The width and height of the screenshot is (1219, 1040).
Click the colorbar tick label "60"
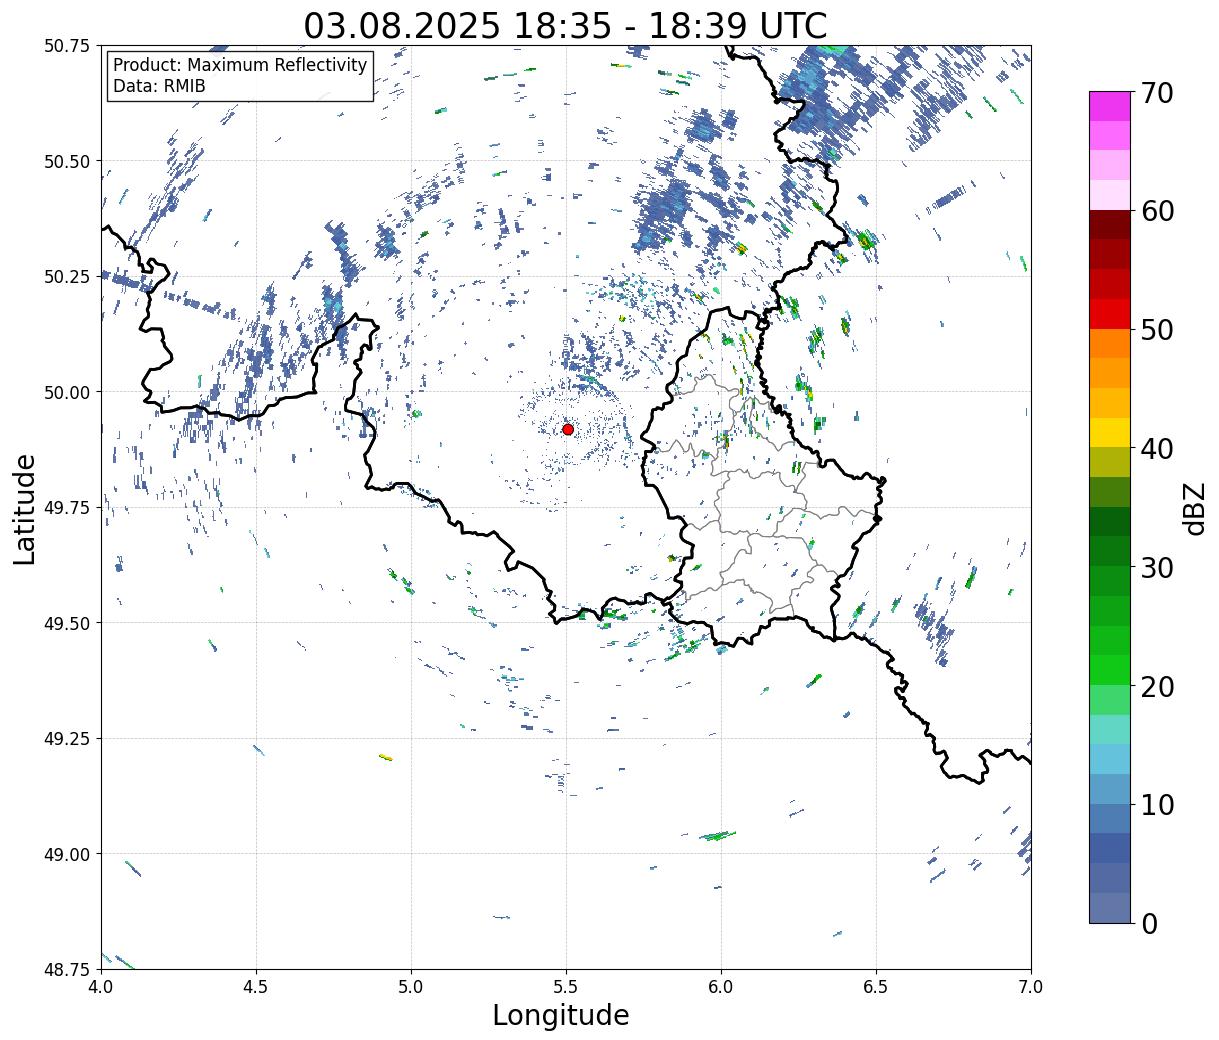point(1156,211)
